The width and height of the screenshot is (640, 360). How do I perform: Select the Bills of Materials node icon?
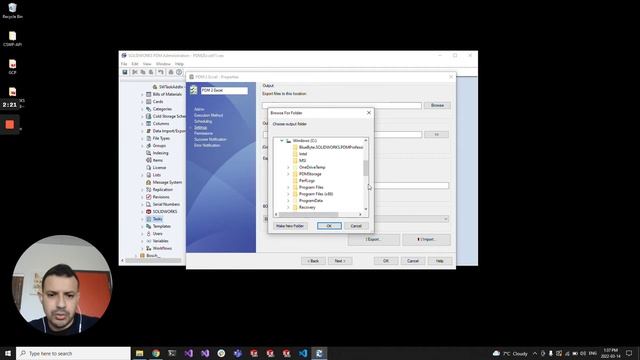(x=149, y=94)
